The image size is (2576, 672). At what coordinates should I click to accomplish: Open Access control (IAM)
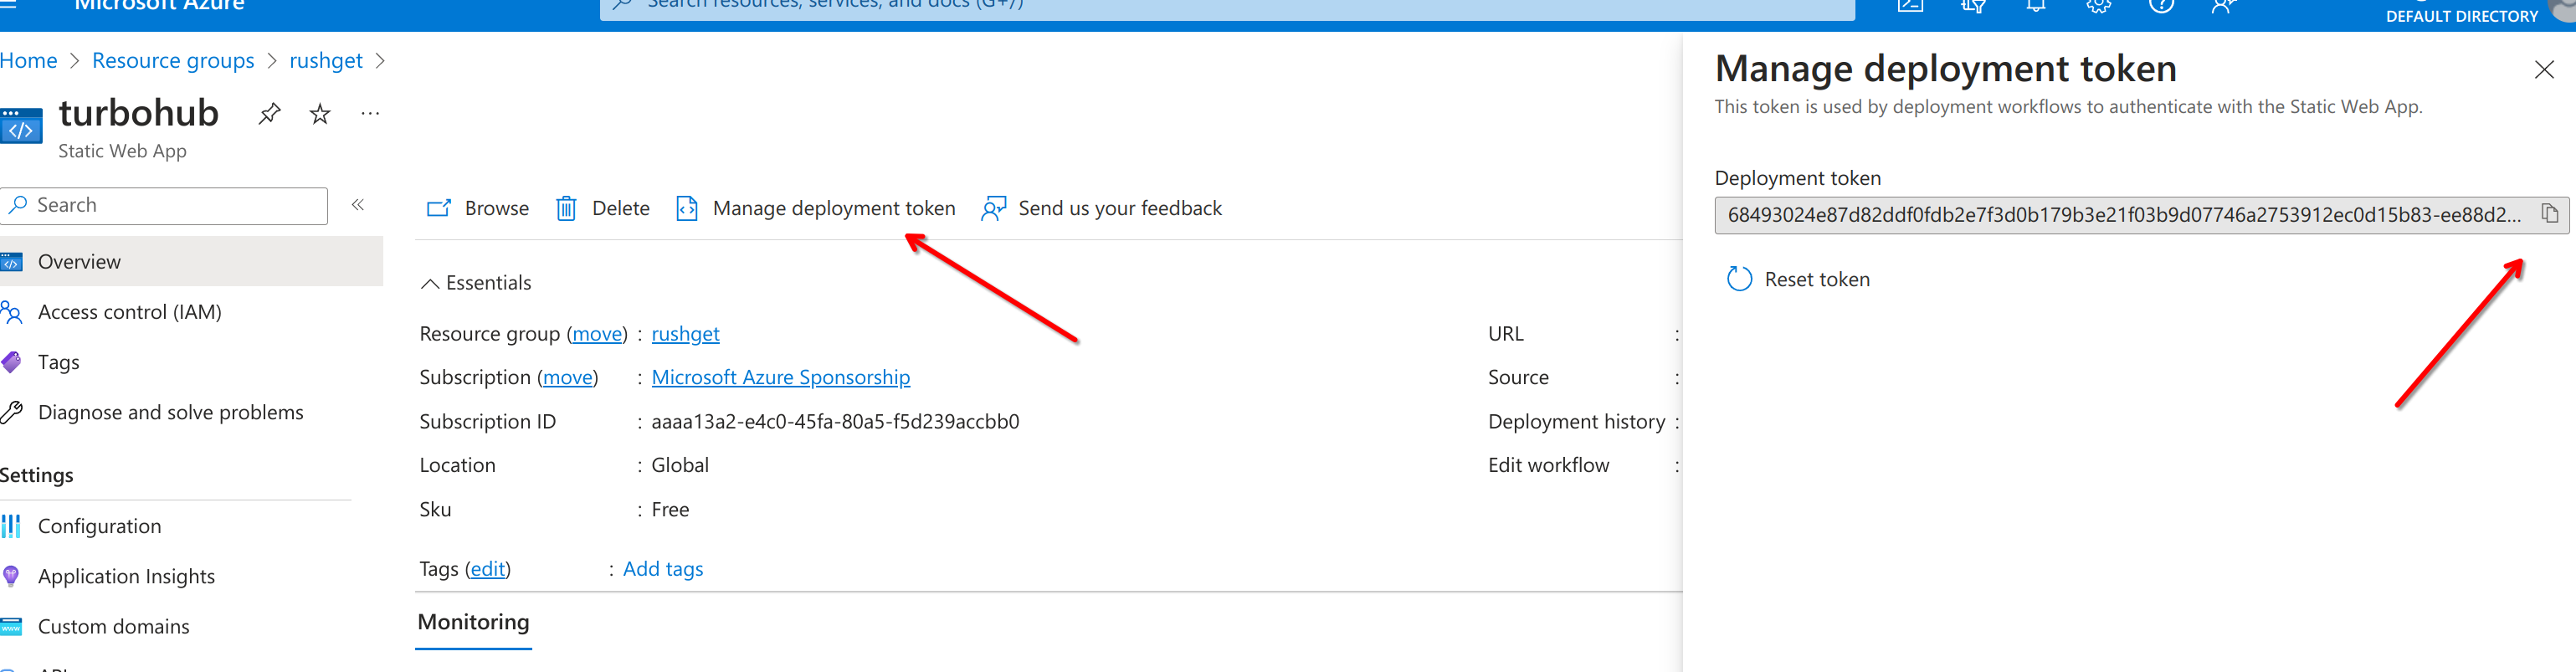click(x=130, y=312)
